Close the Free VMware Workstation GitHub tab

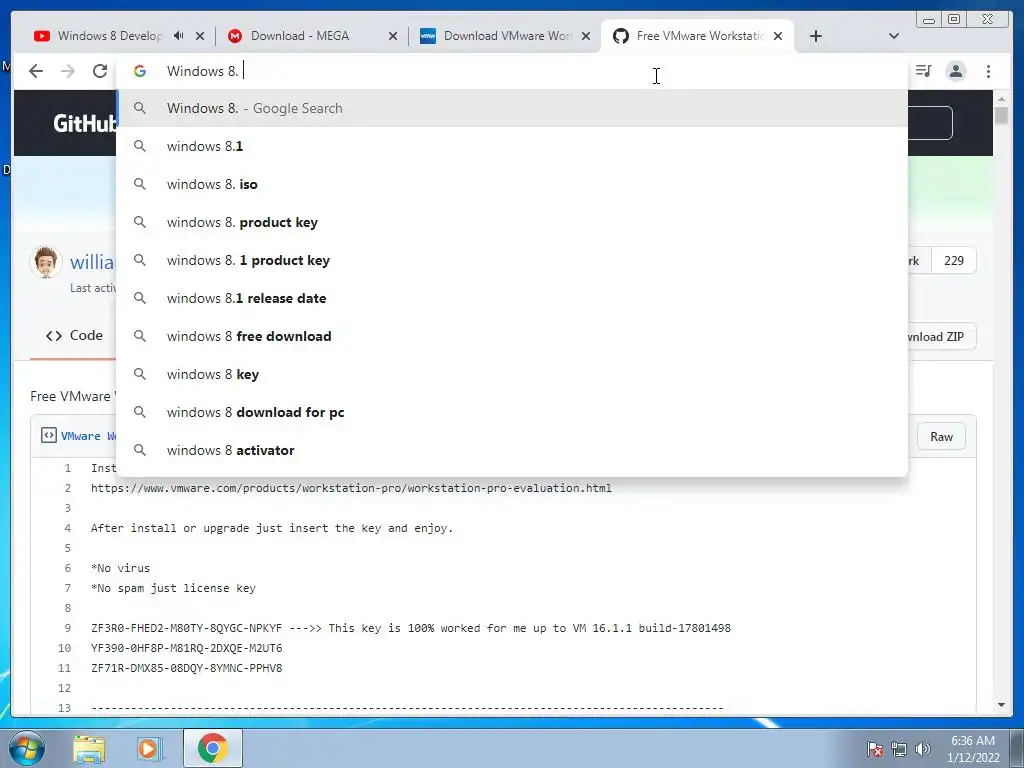click(778, 36)
